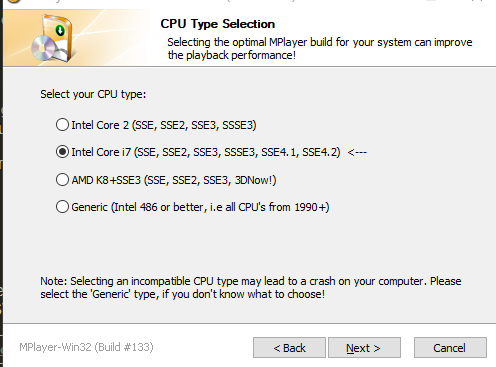Pick the Generic Intel 486 radio circle
The height and width of the screenshot is (367, 496).
pos(62,207)
